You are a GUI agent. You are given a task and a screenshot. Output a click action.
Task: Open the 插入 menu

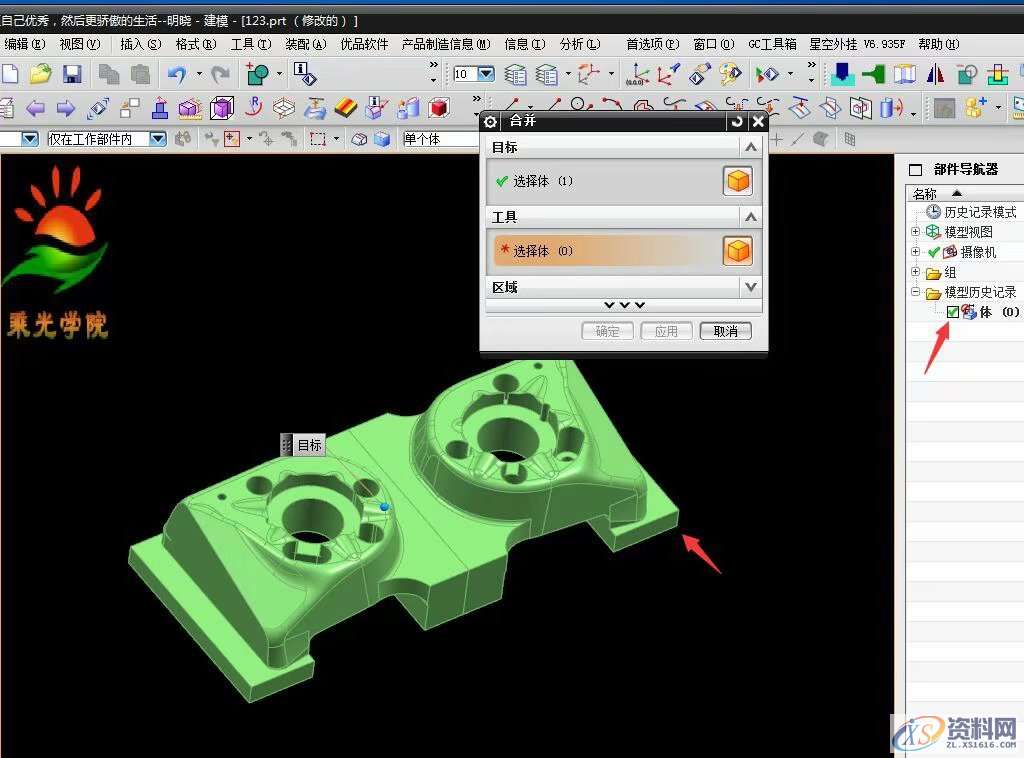click(139, 44)
